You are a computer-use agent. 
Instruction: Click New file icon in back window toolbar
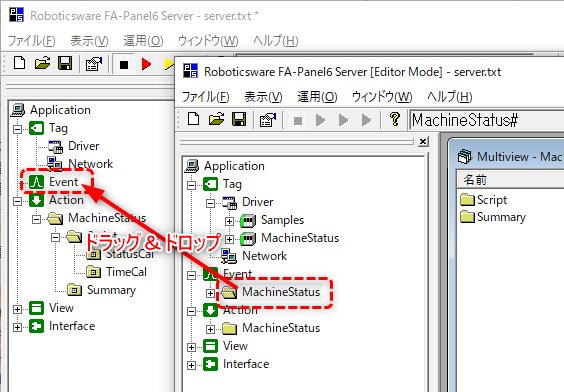pyautogui.click(x=19, y=64)
